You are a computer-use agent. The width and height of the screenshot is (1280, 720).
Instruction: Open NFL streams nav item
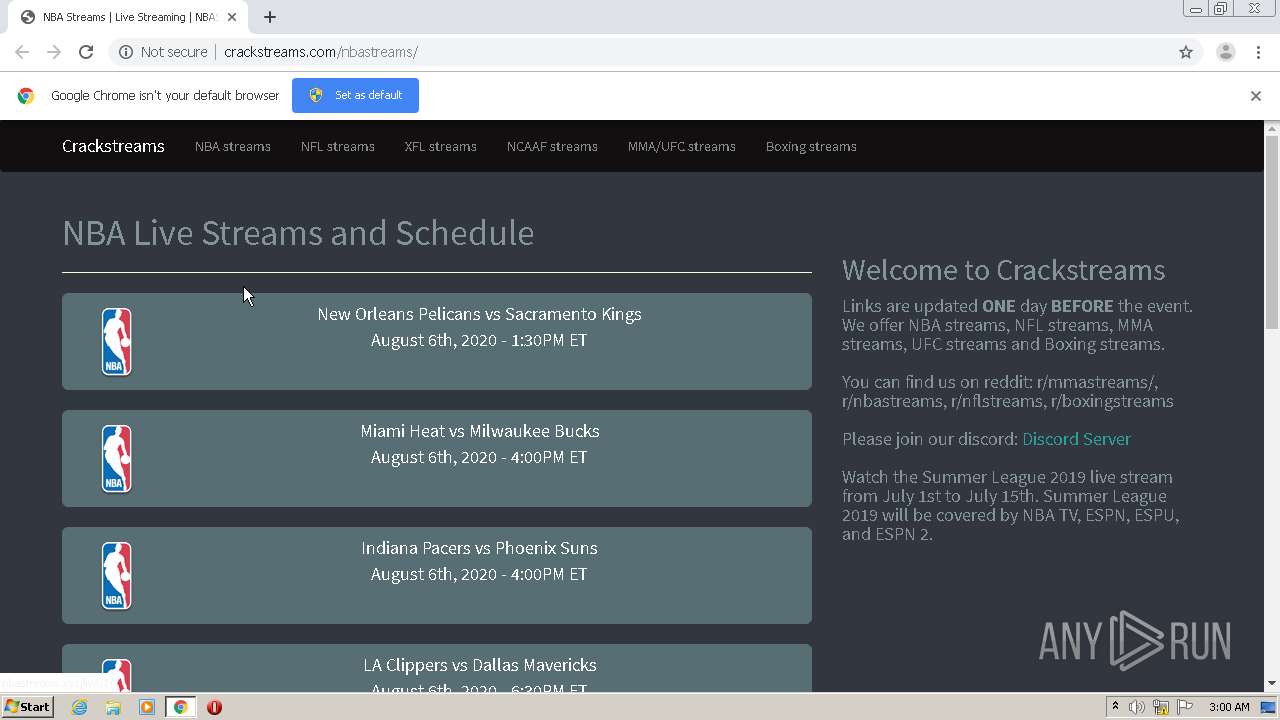pos(338,146)
